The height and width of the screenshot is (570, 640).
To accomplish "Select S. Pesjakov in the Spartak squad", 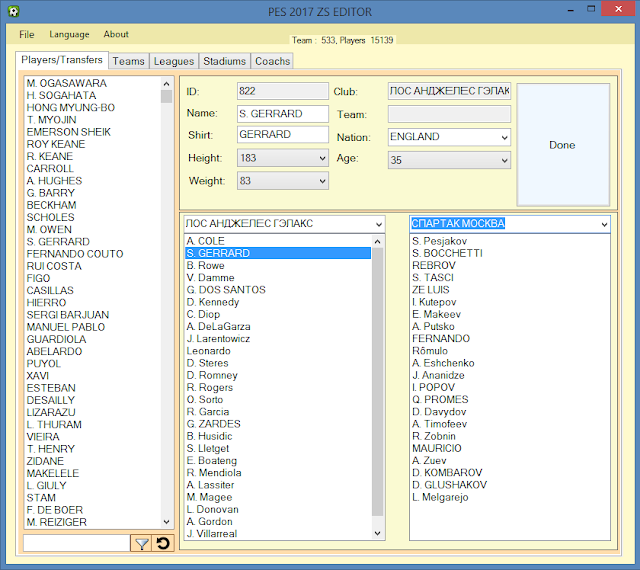I will [x=439, y=241].
